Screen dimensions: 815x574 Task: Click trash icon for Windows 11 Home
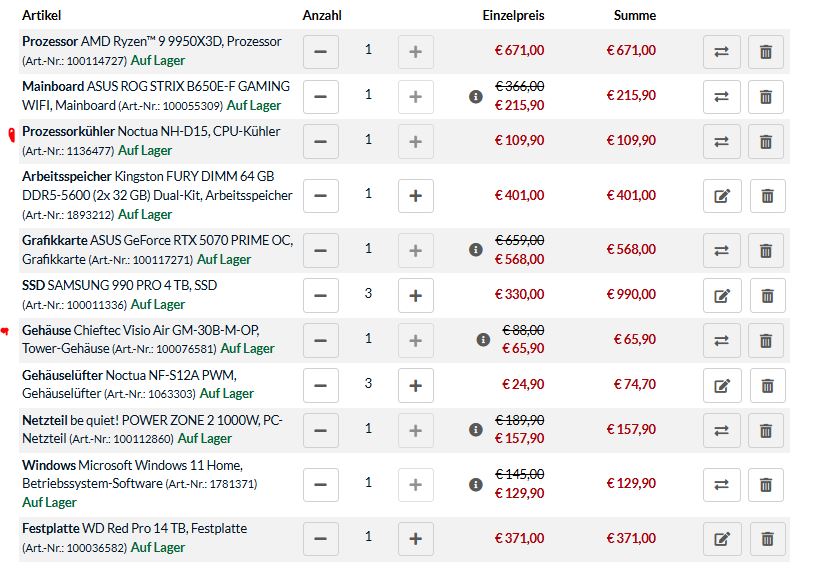(x=766, y=485)
